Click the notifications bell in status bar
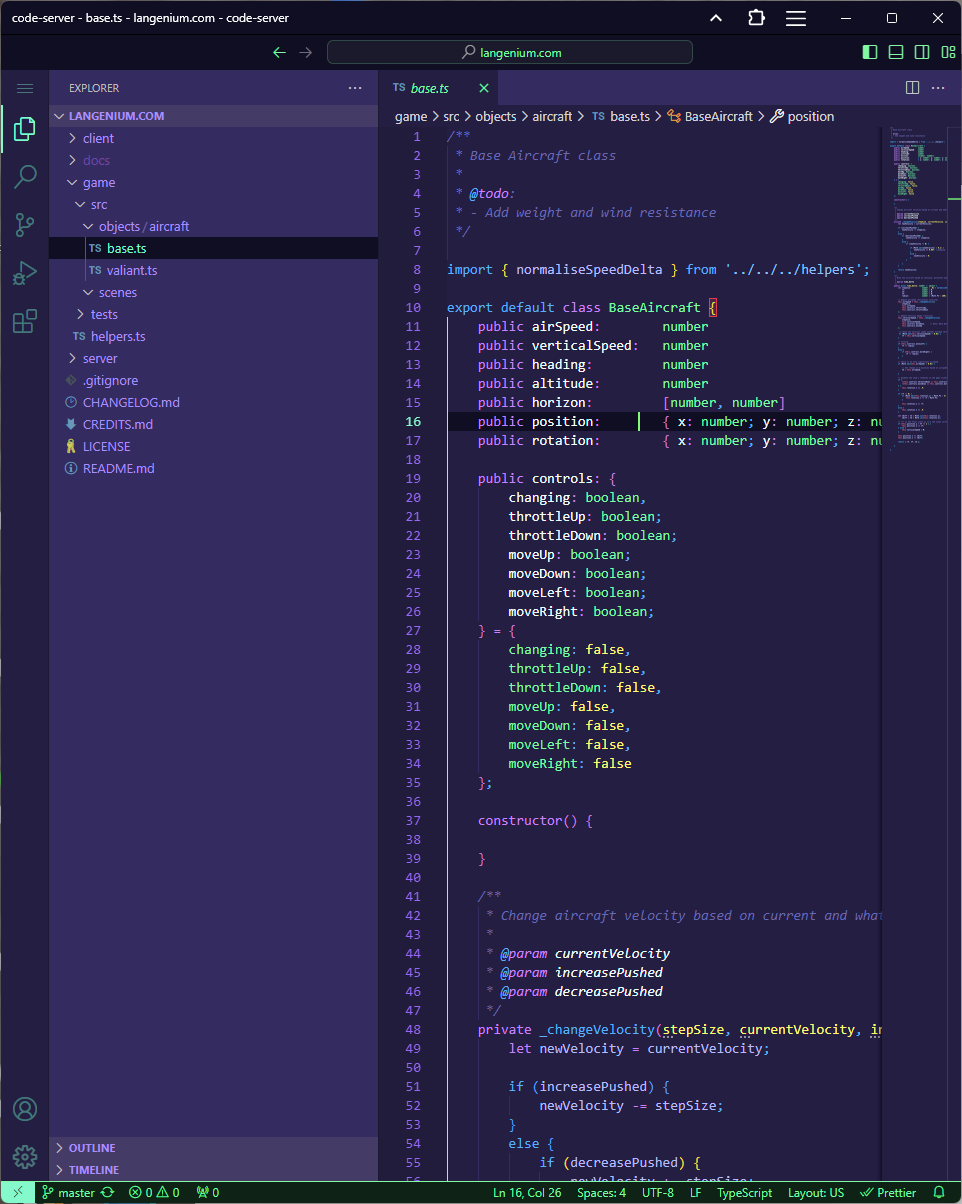 coord(938,1192)
